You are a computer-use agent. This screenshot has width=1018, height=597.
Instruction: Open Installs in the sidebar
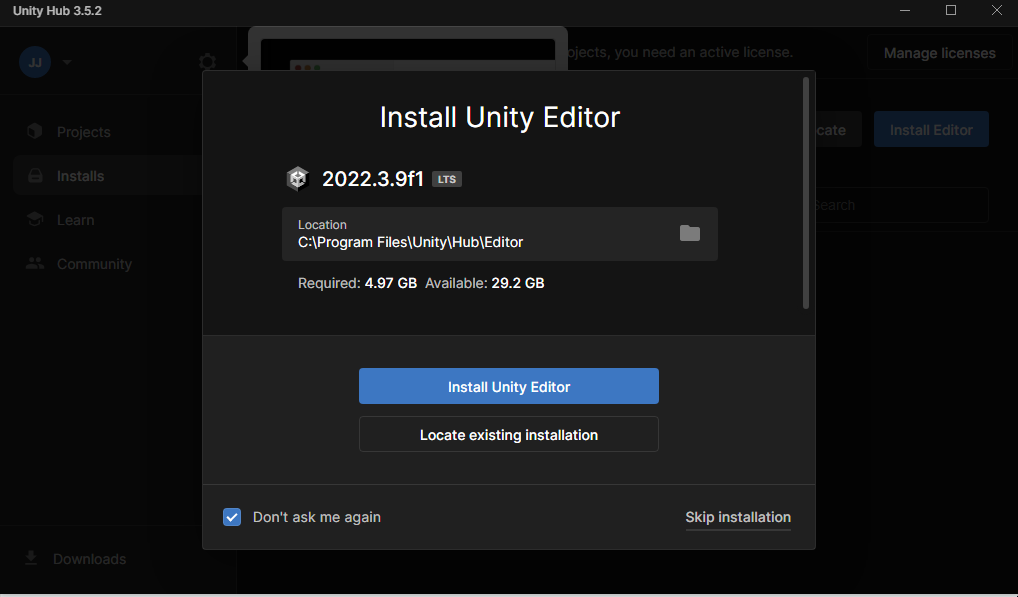click(x=107, y=176)
